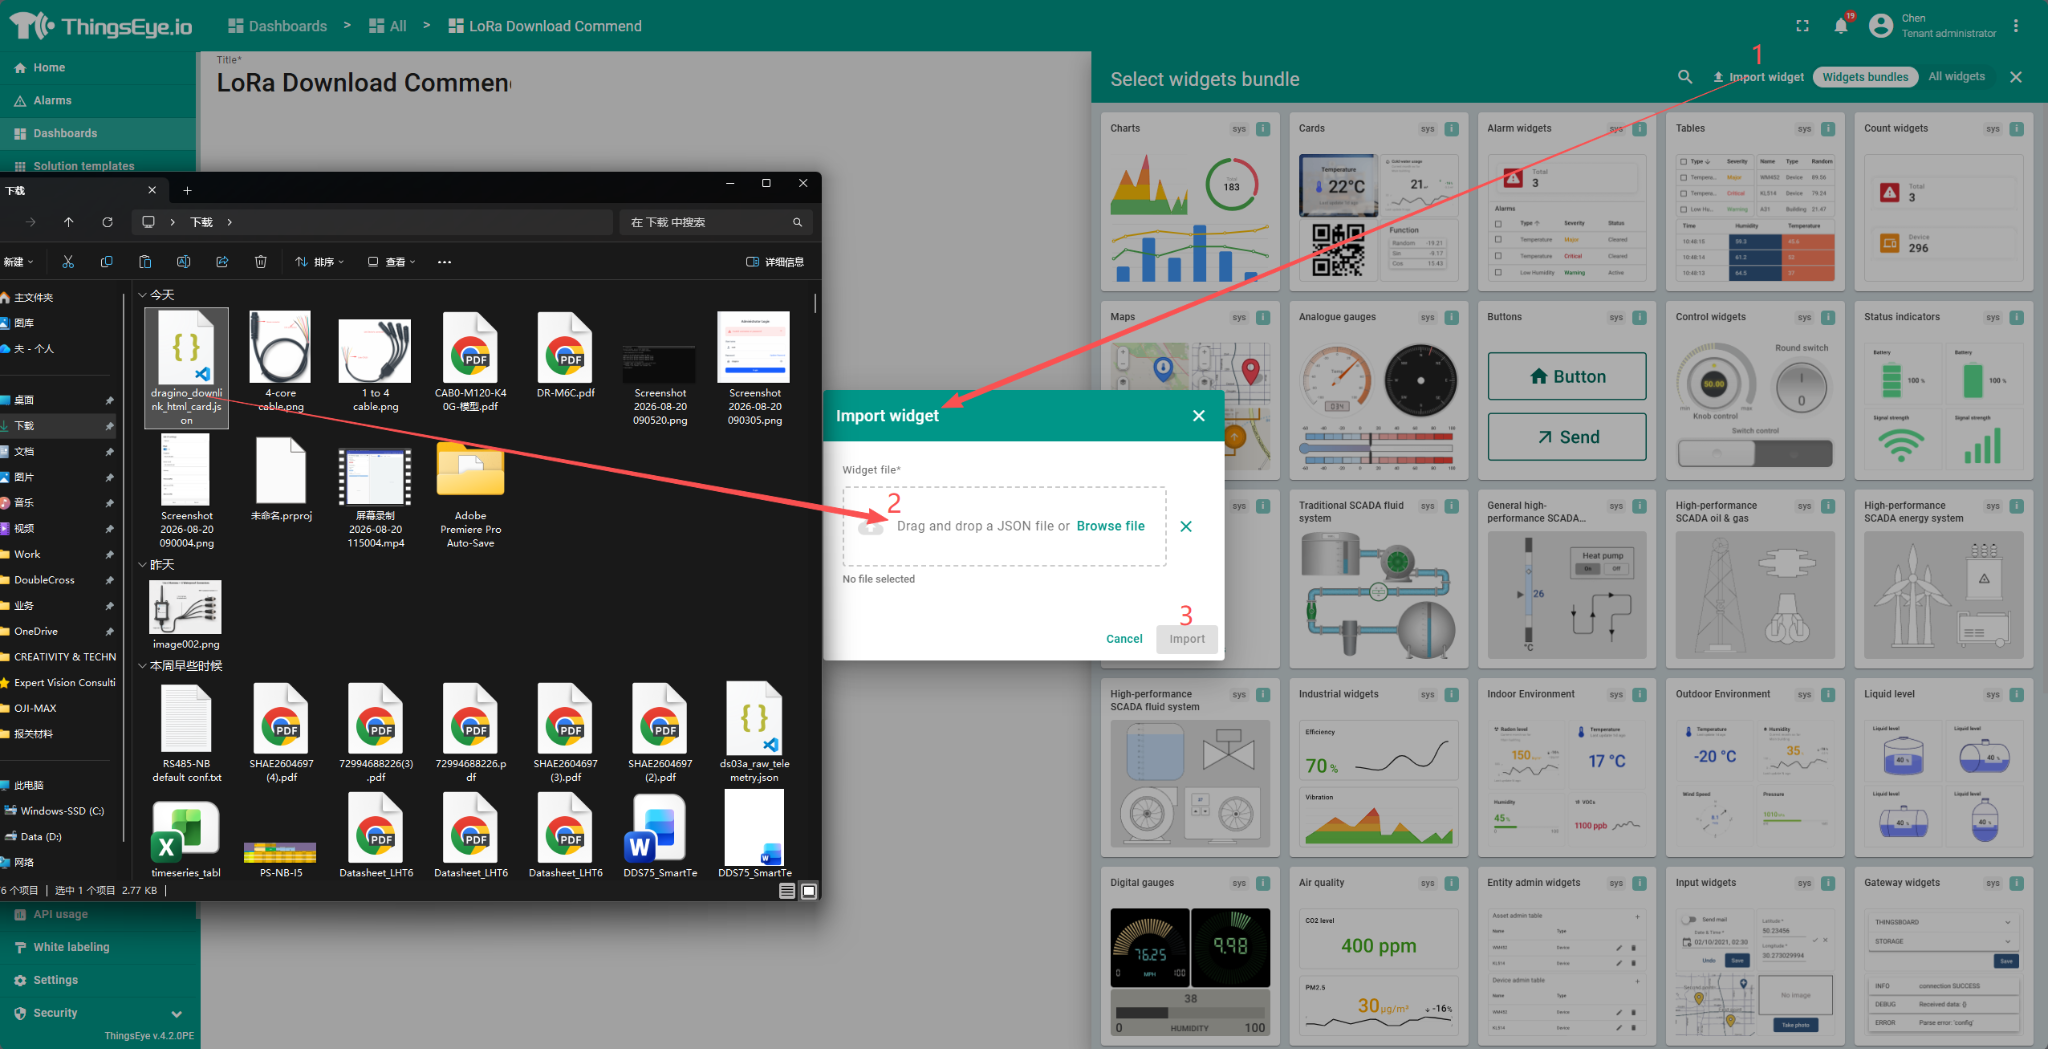Open White labeling in ThingsEye sidebar
Screen dimensions: 2048x1049
tap(100, 947)
